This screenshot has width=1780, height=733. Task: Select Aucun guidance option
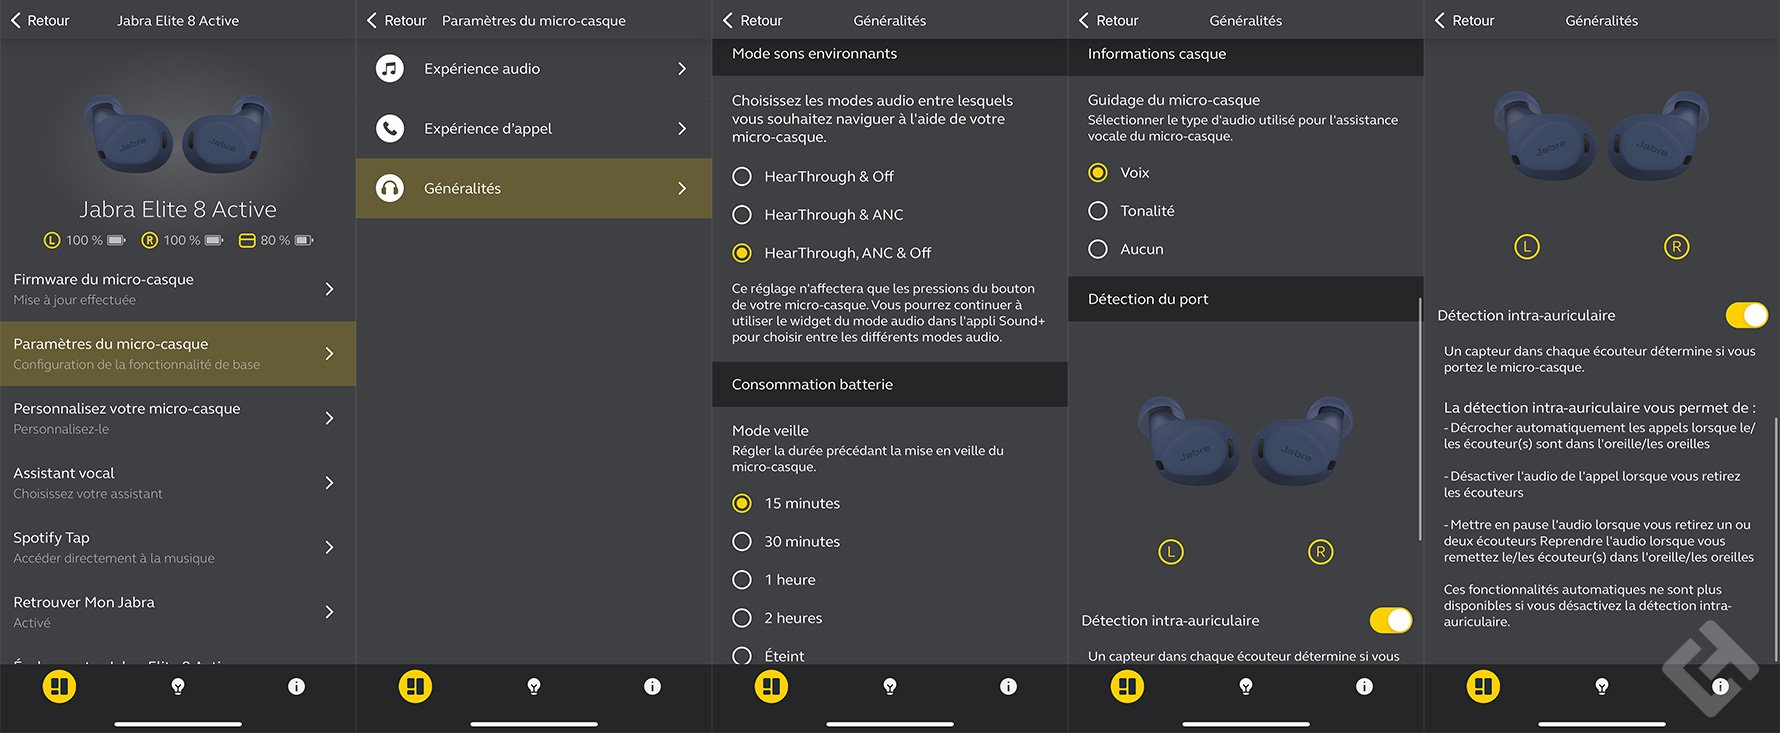[1098, 249]
